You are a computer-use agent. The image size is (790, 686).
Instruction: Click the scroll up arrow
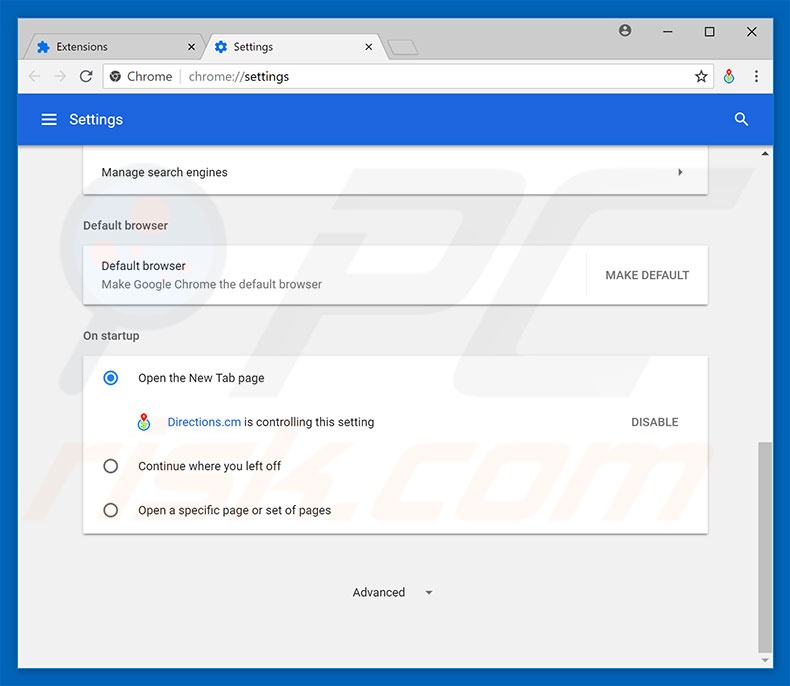pyautogui.click(x=765, y=154)
